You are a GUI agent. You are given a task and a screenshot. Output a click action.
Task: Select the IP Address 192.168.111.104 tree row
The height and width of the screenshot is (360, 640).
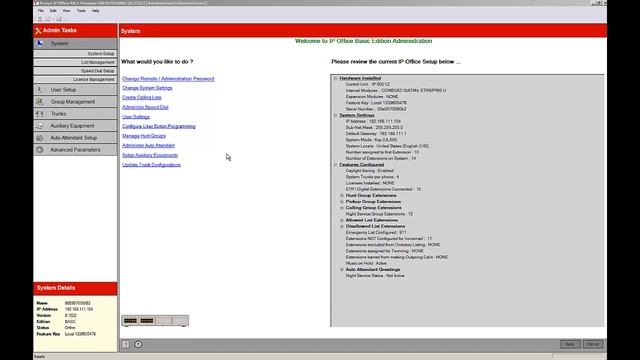373,121
